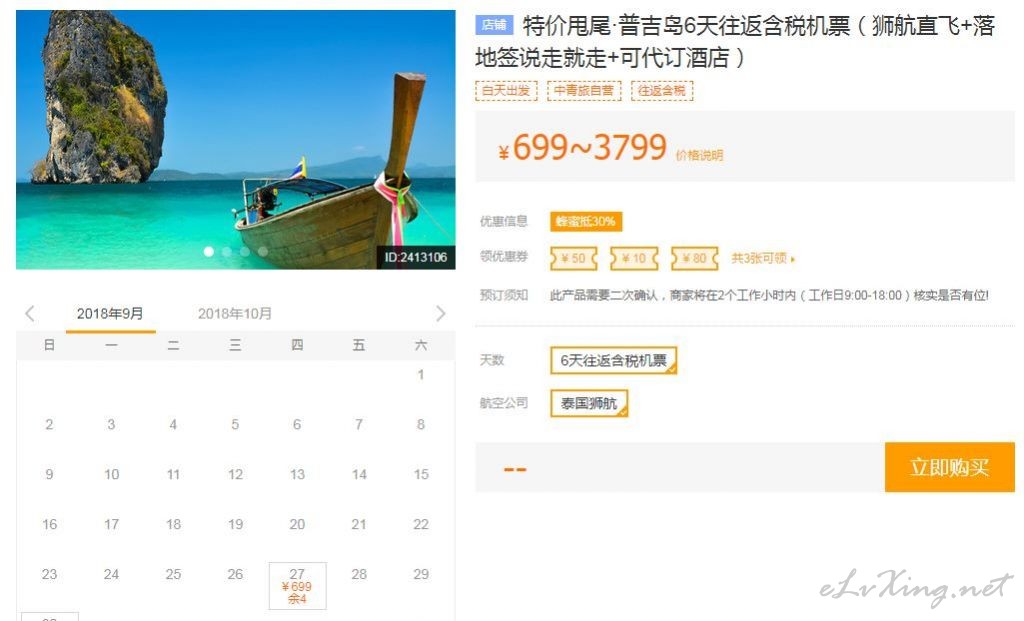Select date 9 in the calendar

click(49, 474)
